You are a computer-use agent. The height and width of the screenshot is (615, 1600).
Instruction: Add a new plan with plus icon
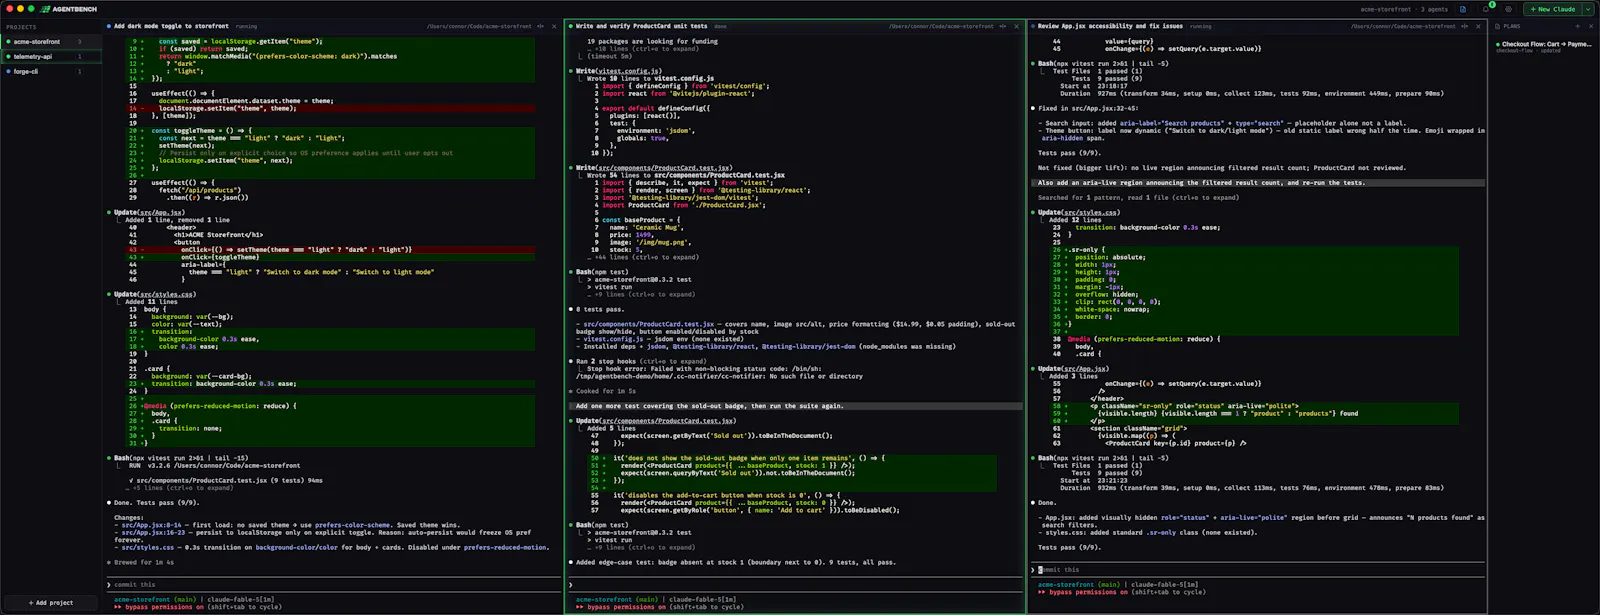(x=1579, y=27)
